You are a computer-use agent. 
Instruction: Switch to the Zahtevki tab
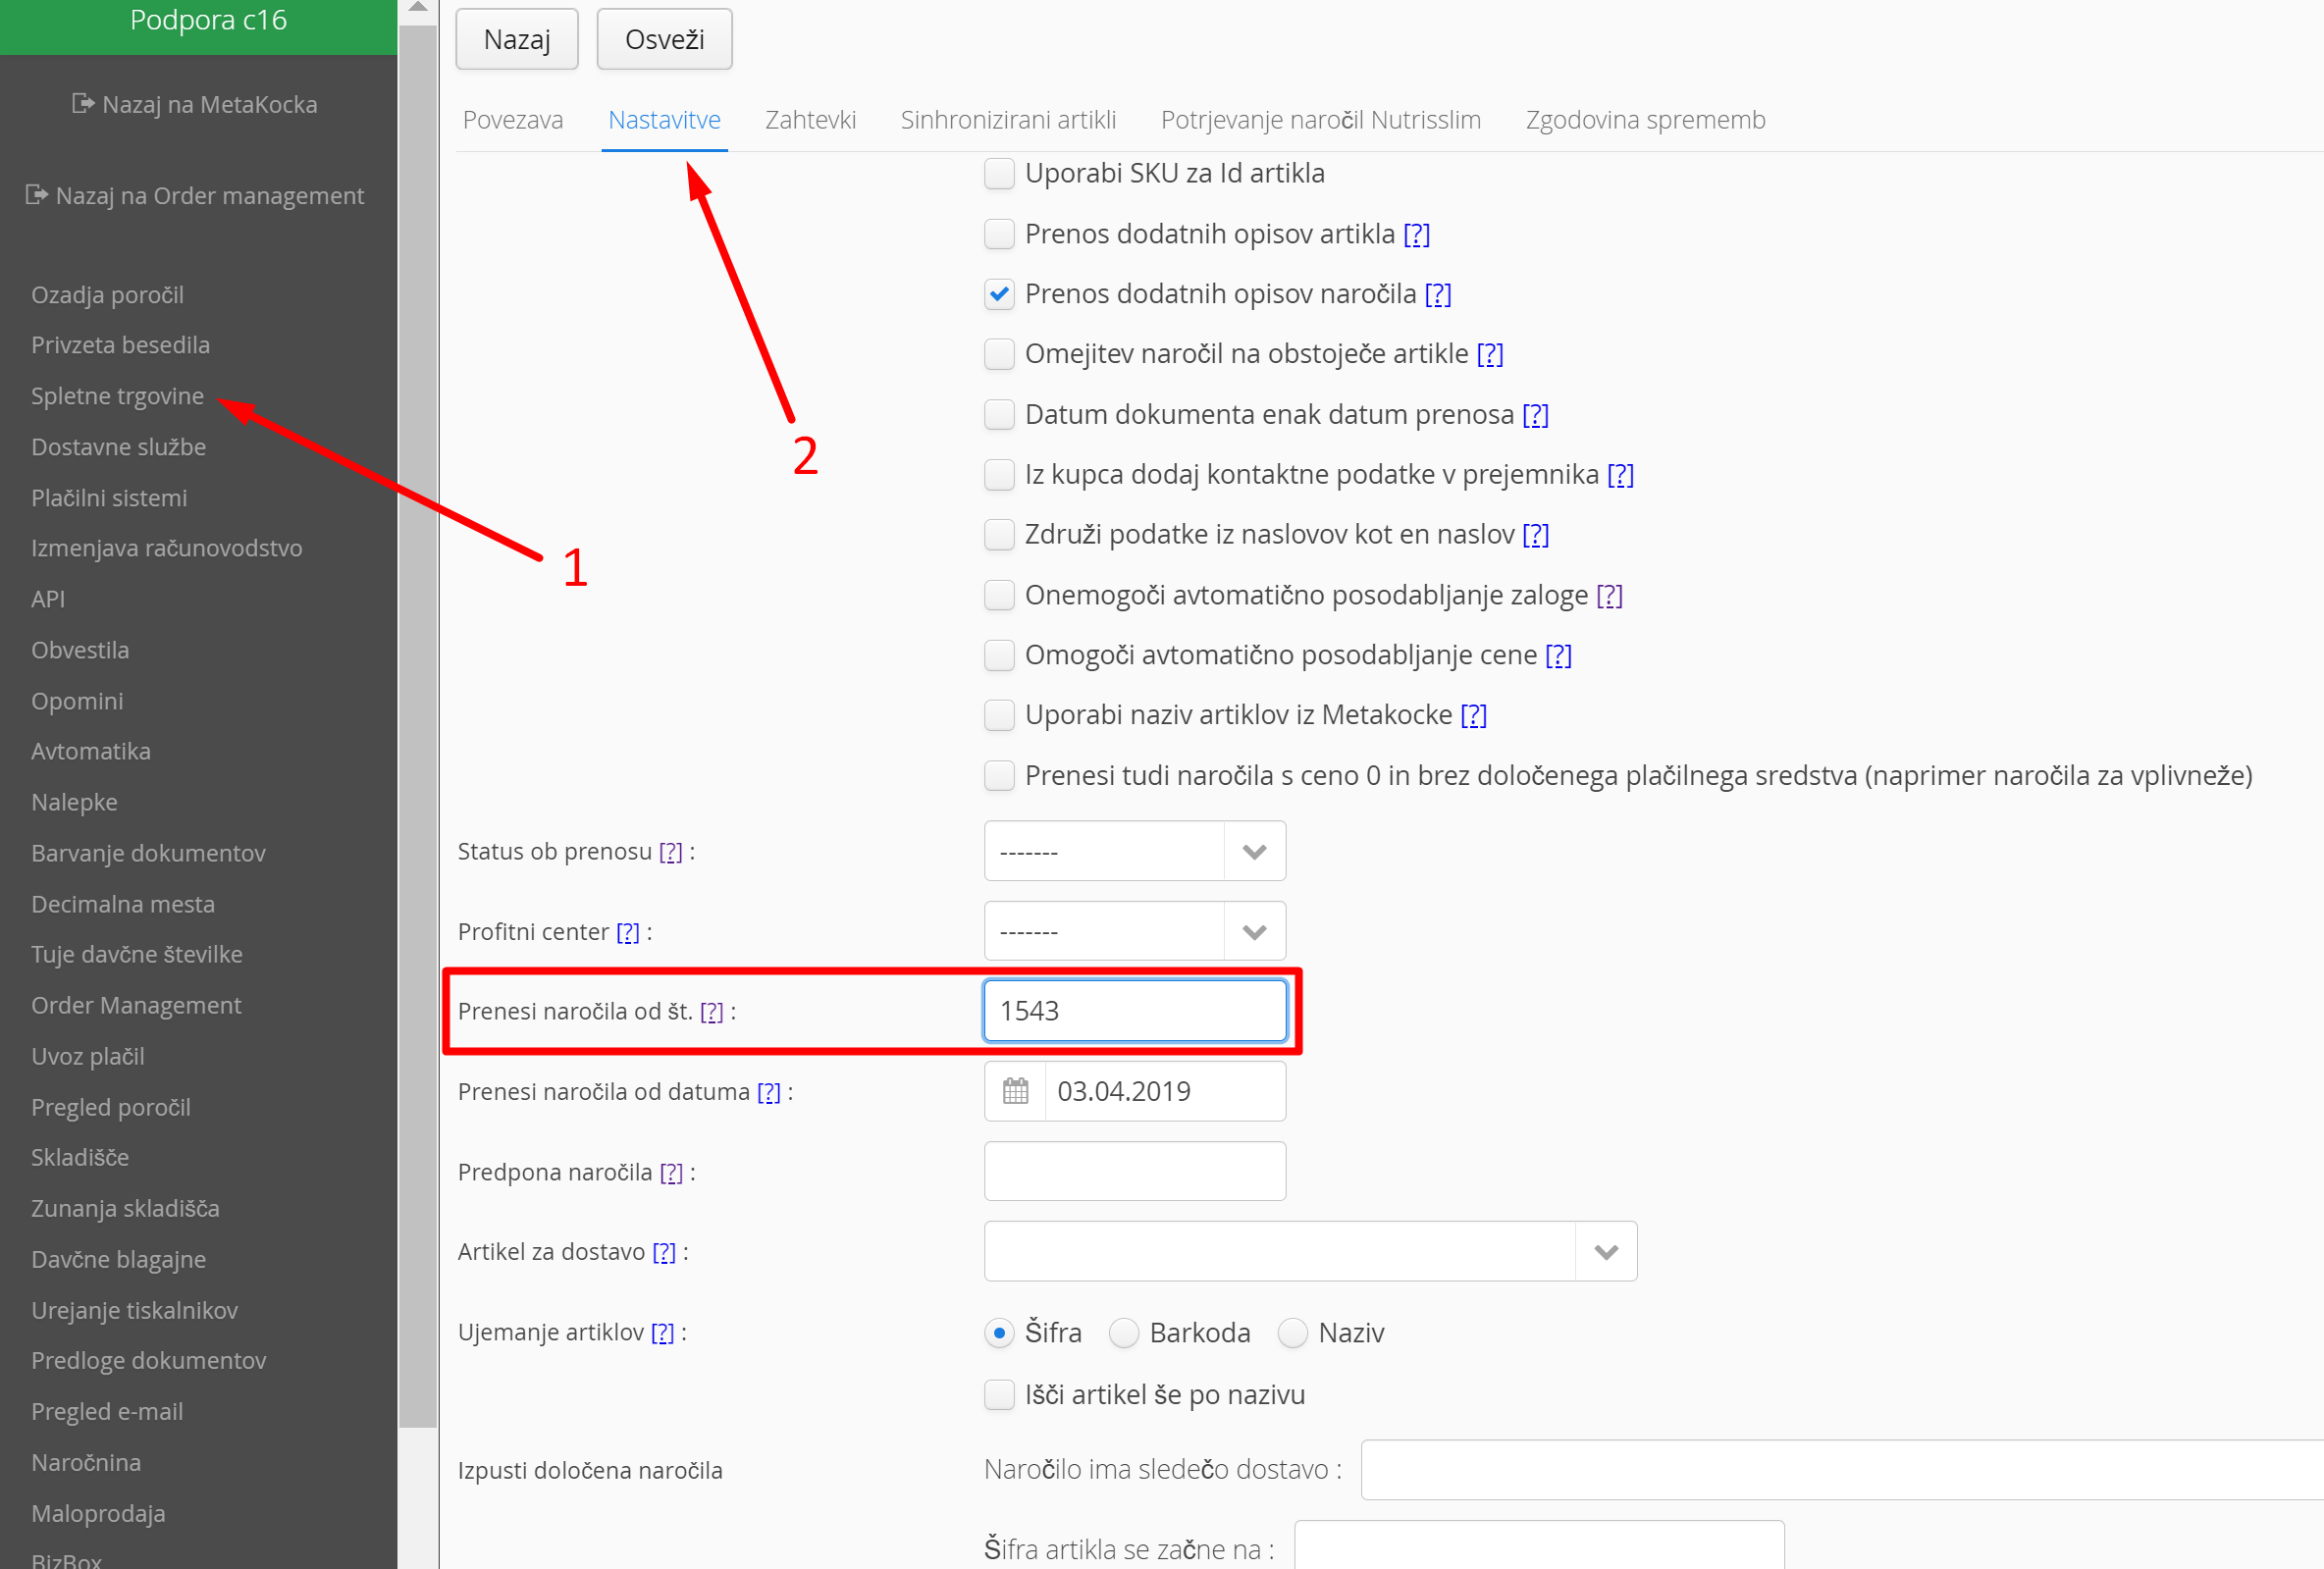[x=810, y=120]
